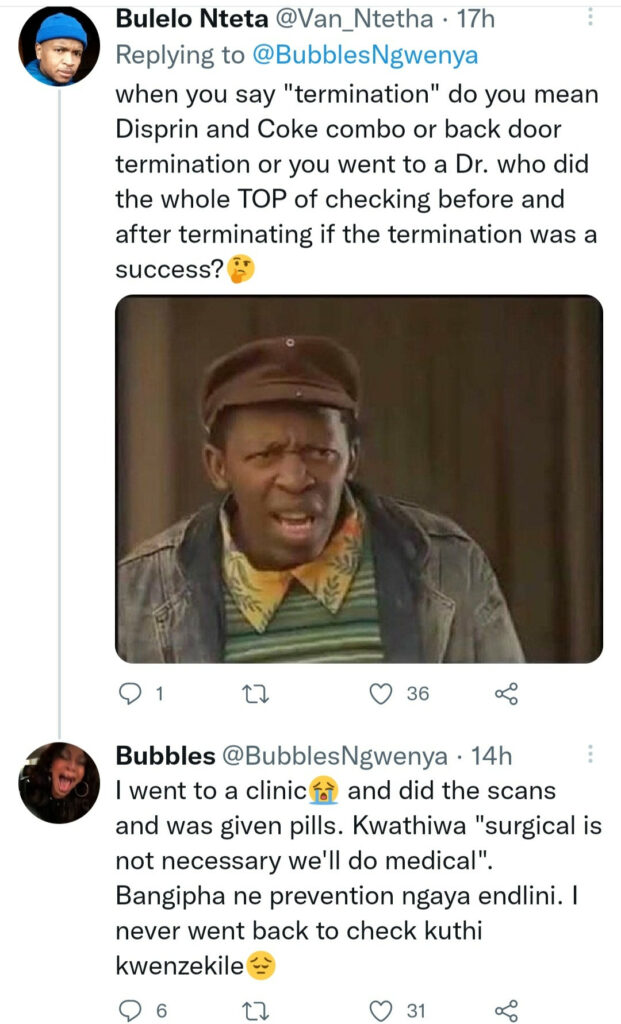This screenshot has width=621, height=1024.
Task: Share Bulelo Nteta's tweet
Action: tap(506, 693)
